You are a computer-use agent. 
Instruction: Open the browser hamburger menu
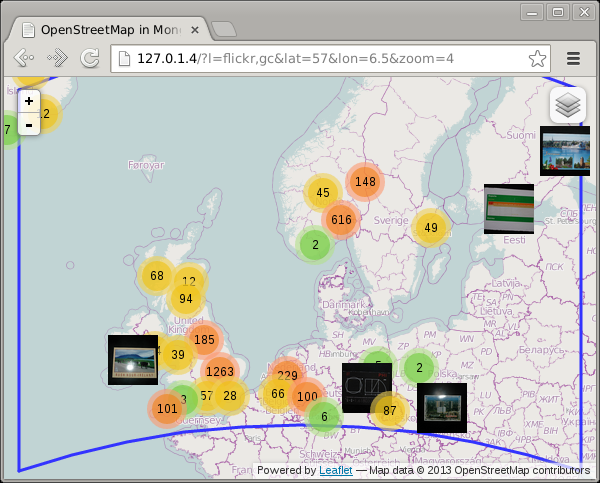pyautogui.click(x=574, y=58)
